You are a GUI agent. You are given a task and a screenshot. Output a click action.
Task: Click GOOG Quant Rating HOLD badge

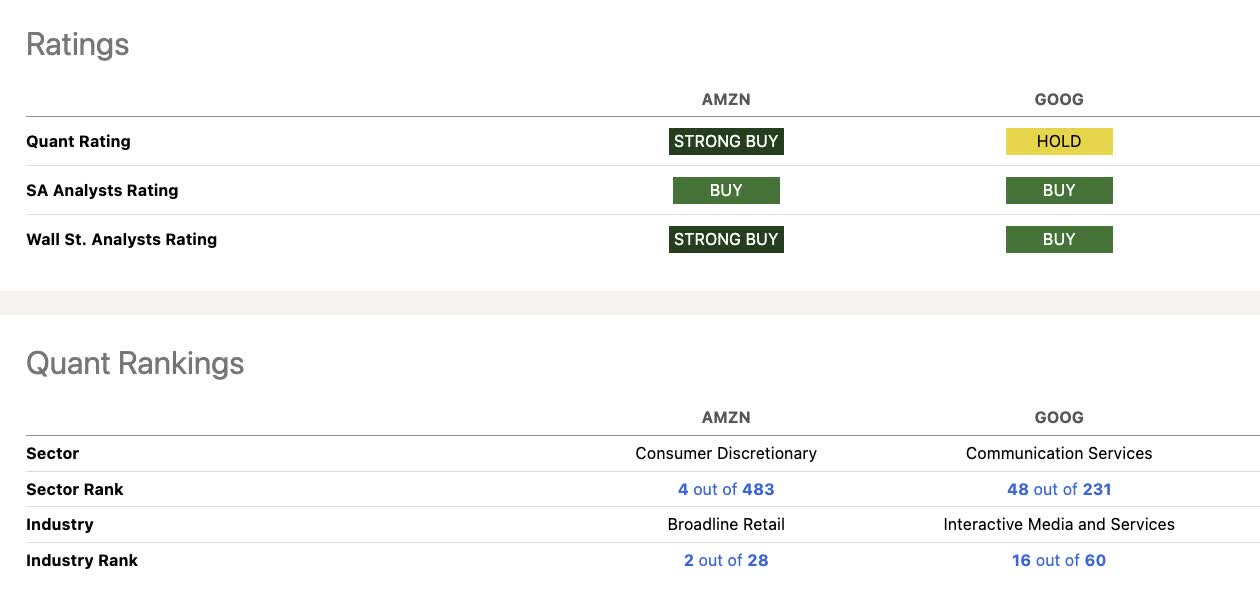tap(1059, 141)
